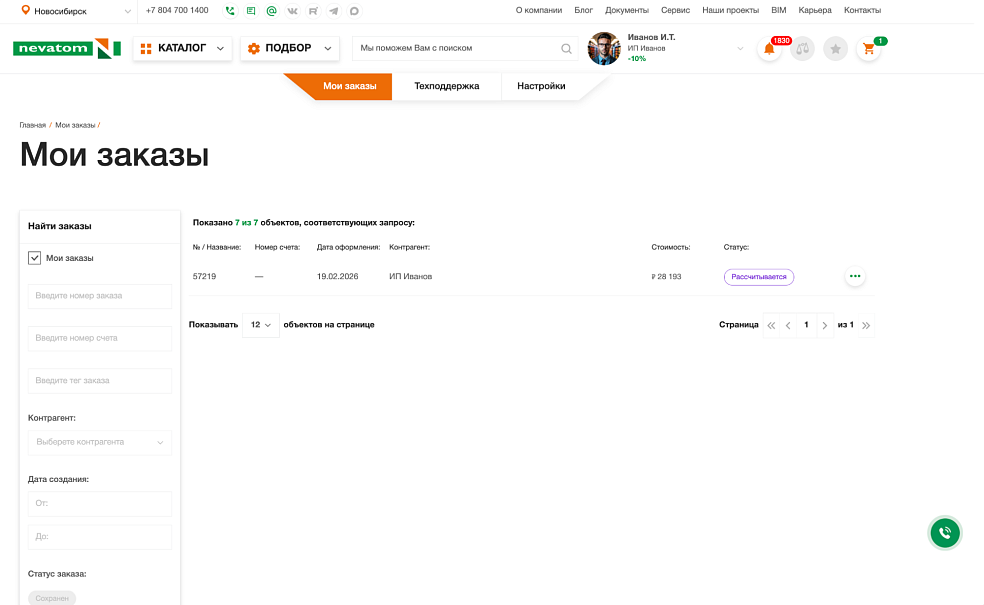984x605 pixels.
Task: Click the floating green call-back phone button
Action: pyautogui.click(x=944, y=533)
